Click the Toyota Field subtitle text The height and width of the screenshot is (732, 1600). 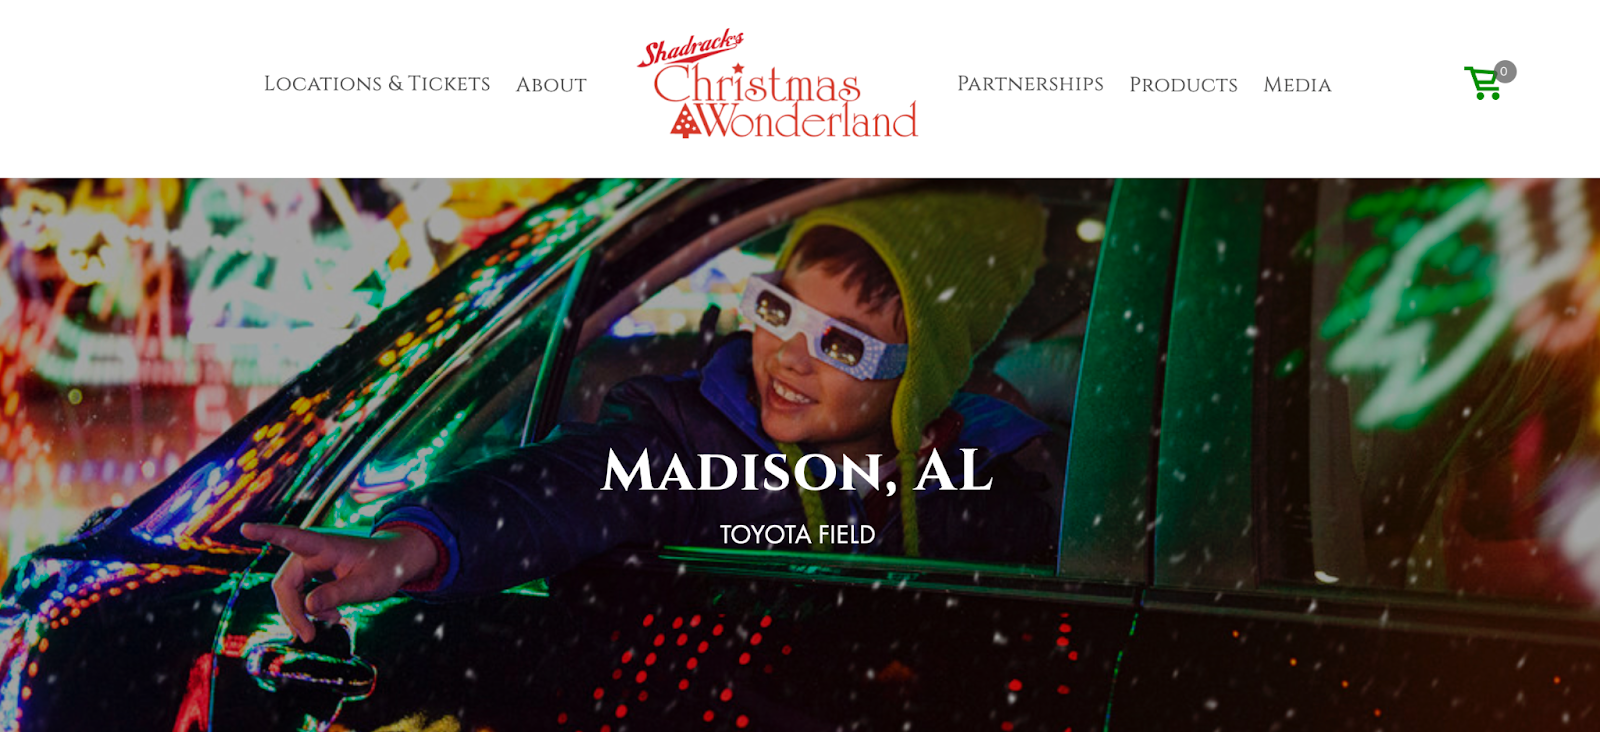797,535
